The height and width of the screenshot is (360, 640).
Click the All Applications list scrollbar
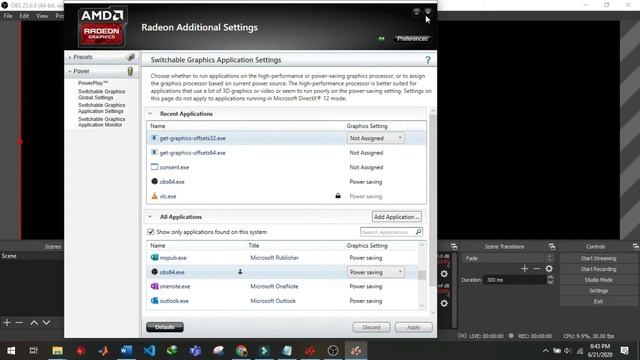click(422, 276)
